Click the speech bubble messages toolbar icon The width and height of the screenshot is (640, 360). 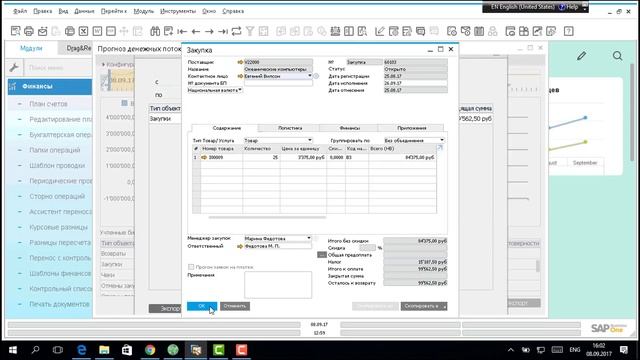(x=421, y=31)
